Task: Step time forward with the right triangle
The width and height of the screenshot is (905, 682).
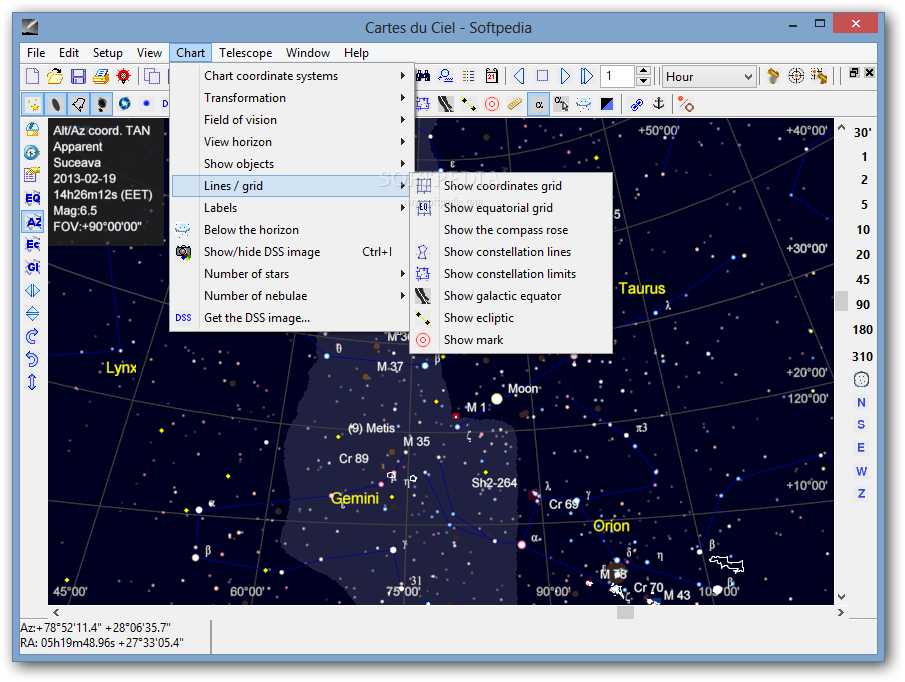Action: click(565, 76)
